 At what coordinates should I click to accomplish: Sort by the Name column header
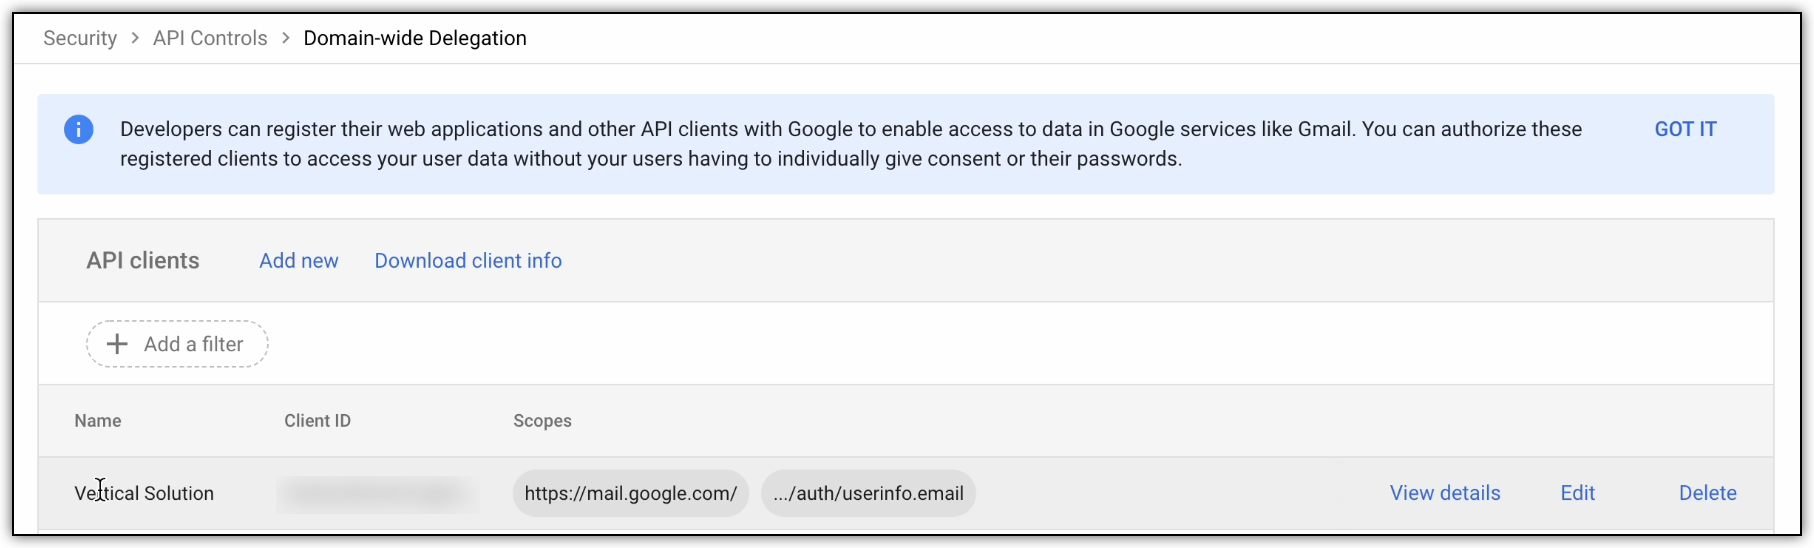click(98, 421)
